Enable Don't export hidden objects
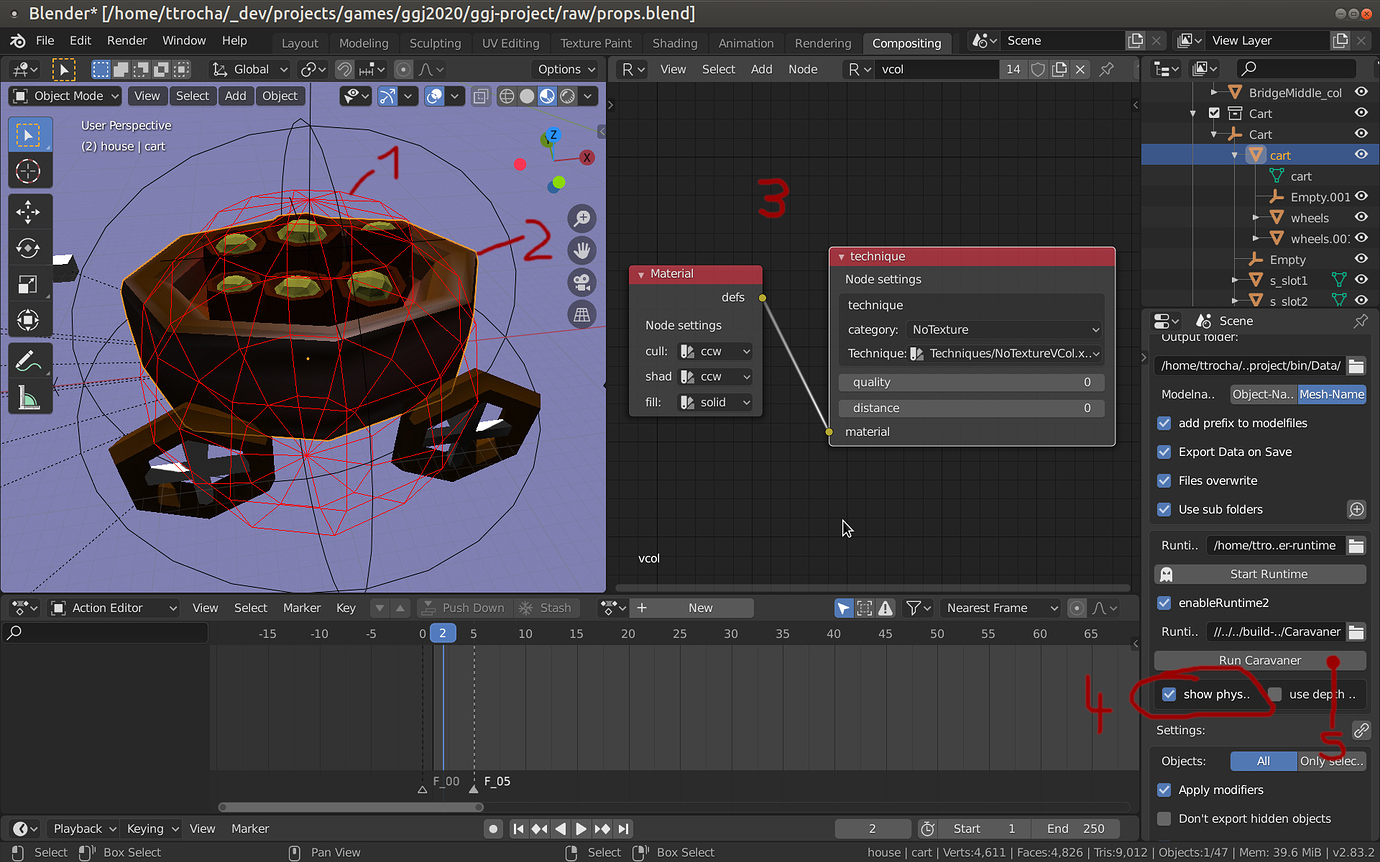This screenshot has height=862, width=1380. point(1164,818)
